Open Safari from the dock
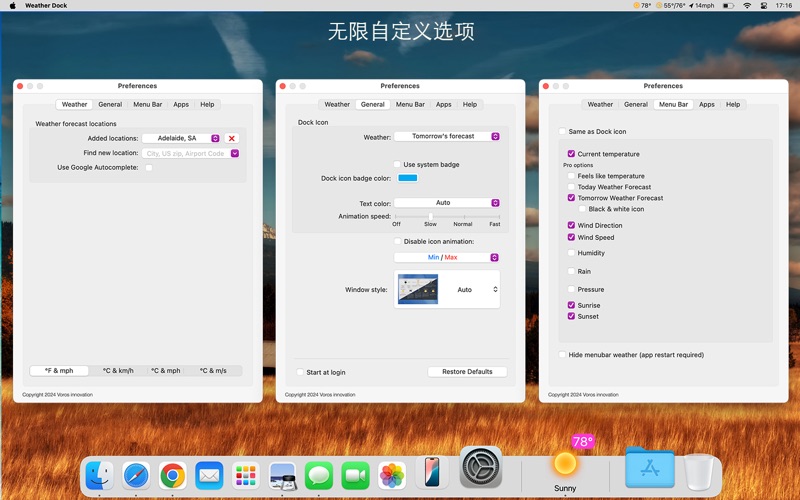Screen dimensions: 800x500 [136, 475]
